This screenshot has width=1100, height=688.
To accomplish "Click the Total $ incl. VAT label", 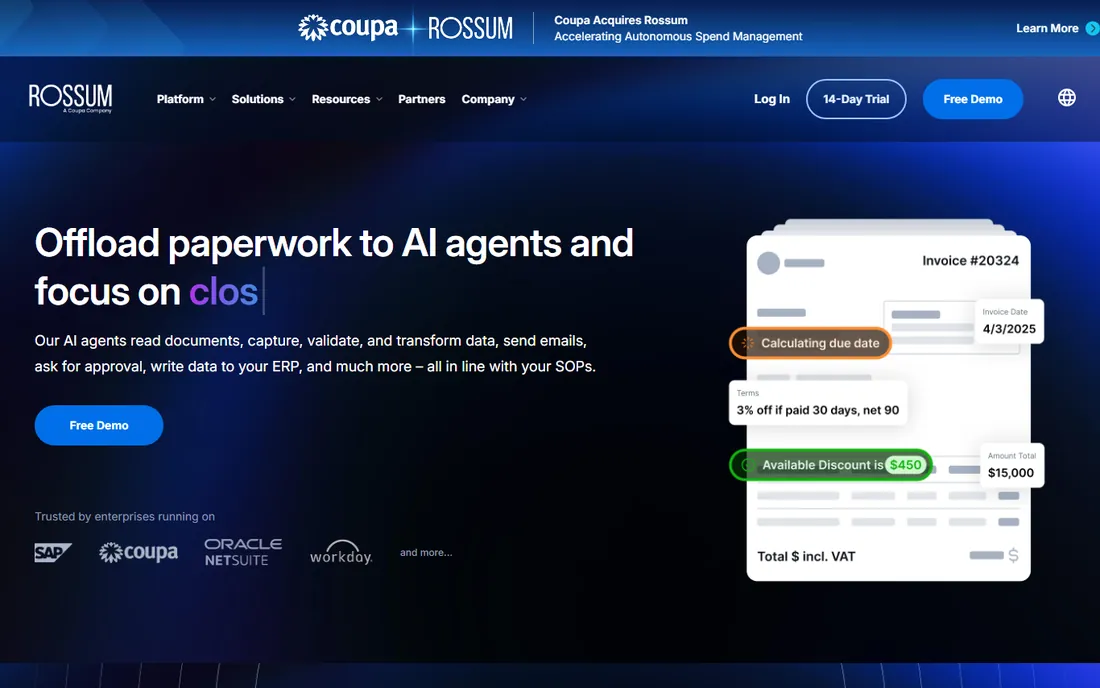I will click(806, 556).
